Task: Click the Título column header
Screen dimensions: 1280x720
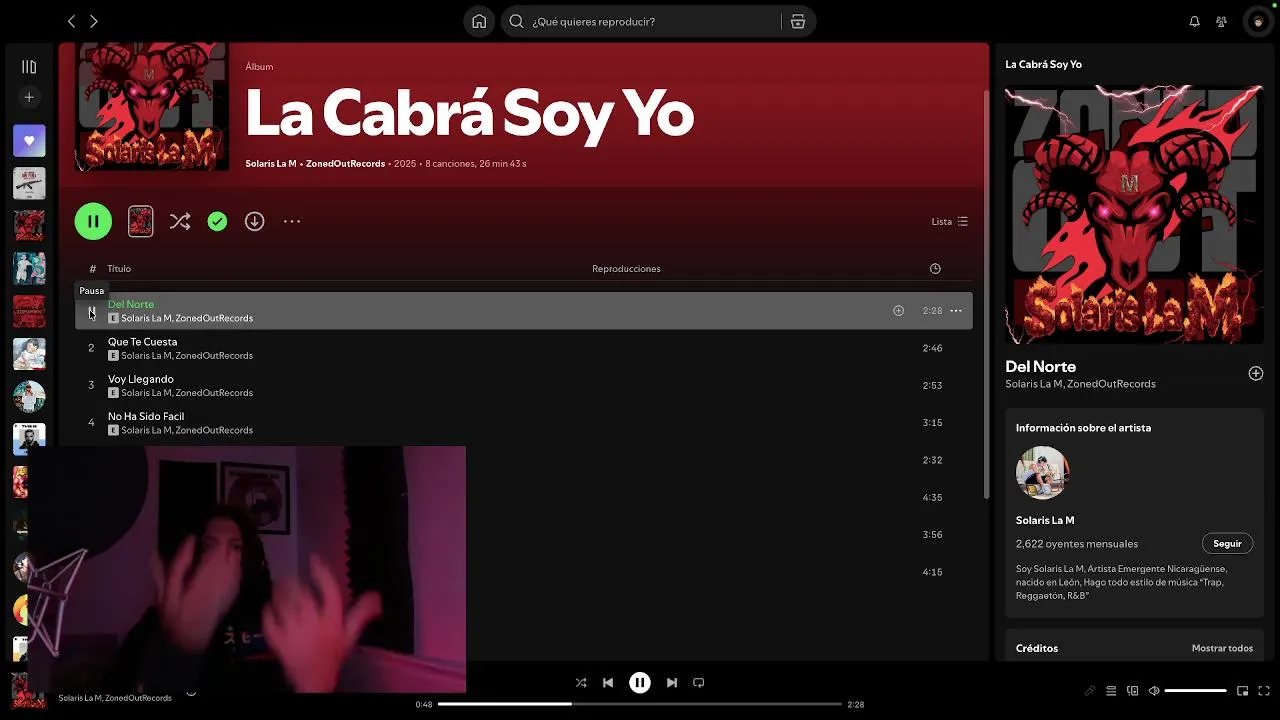Action: pyautogui.click(x=119, y=269)
